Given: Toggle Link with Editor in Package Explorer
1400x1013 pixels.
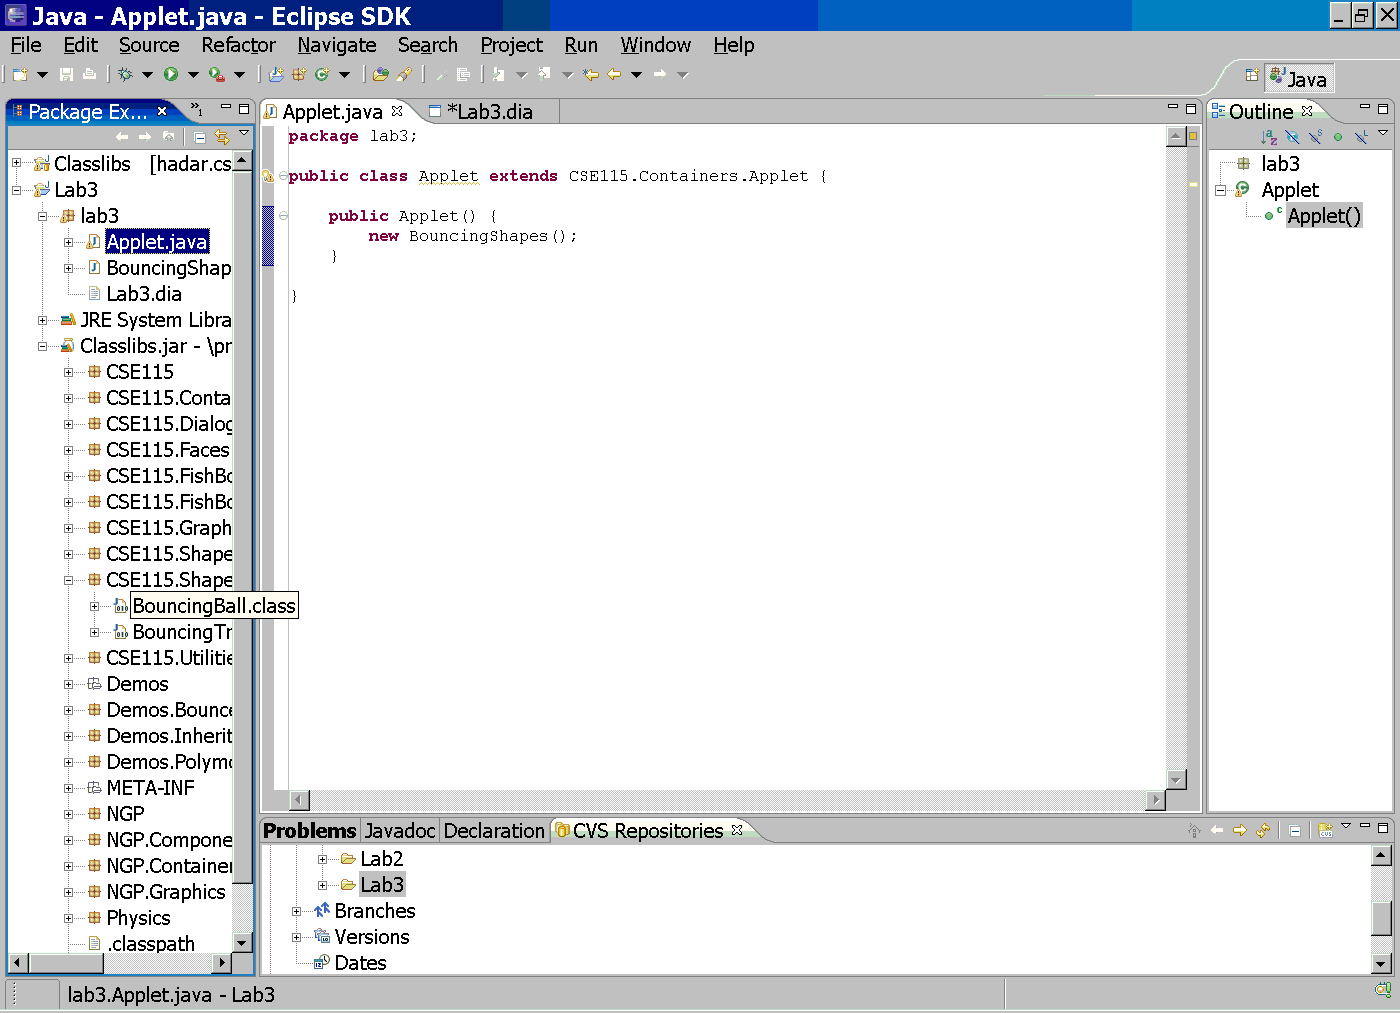Looking at the screenshot, I should 222,137.
